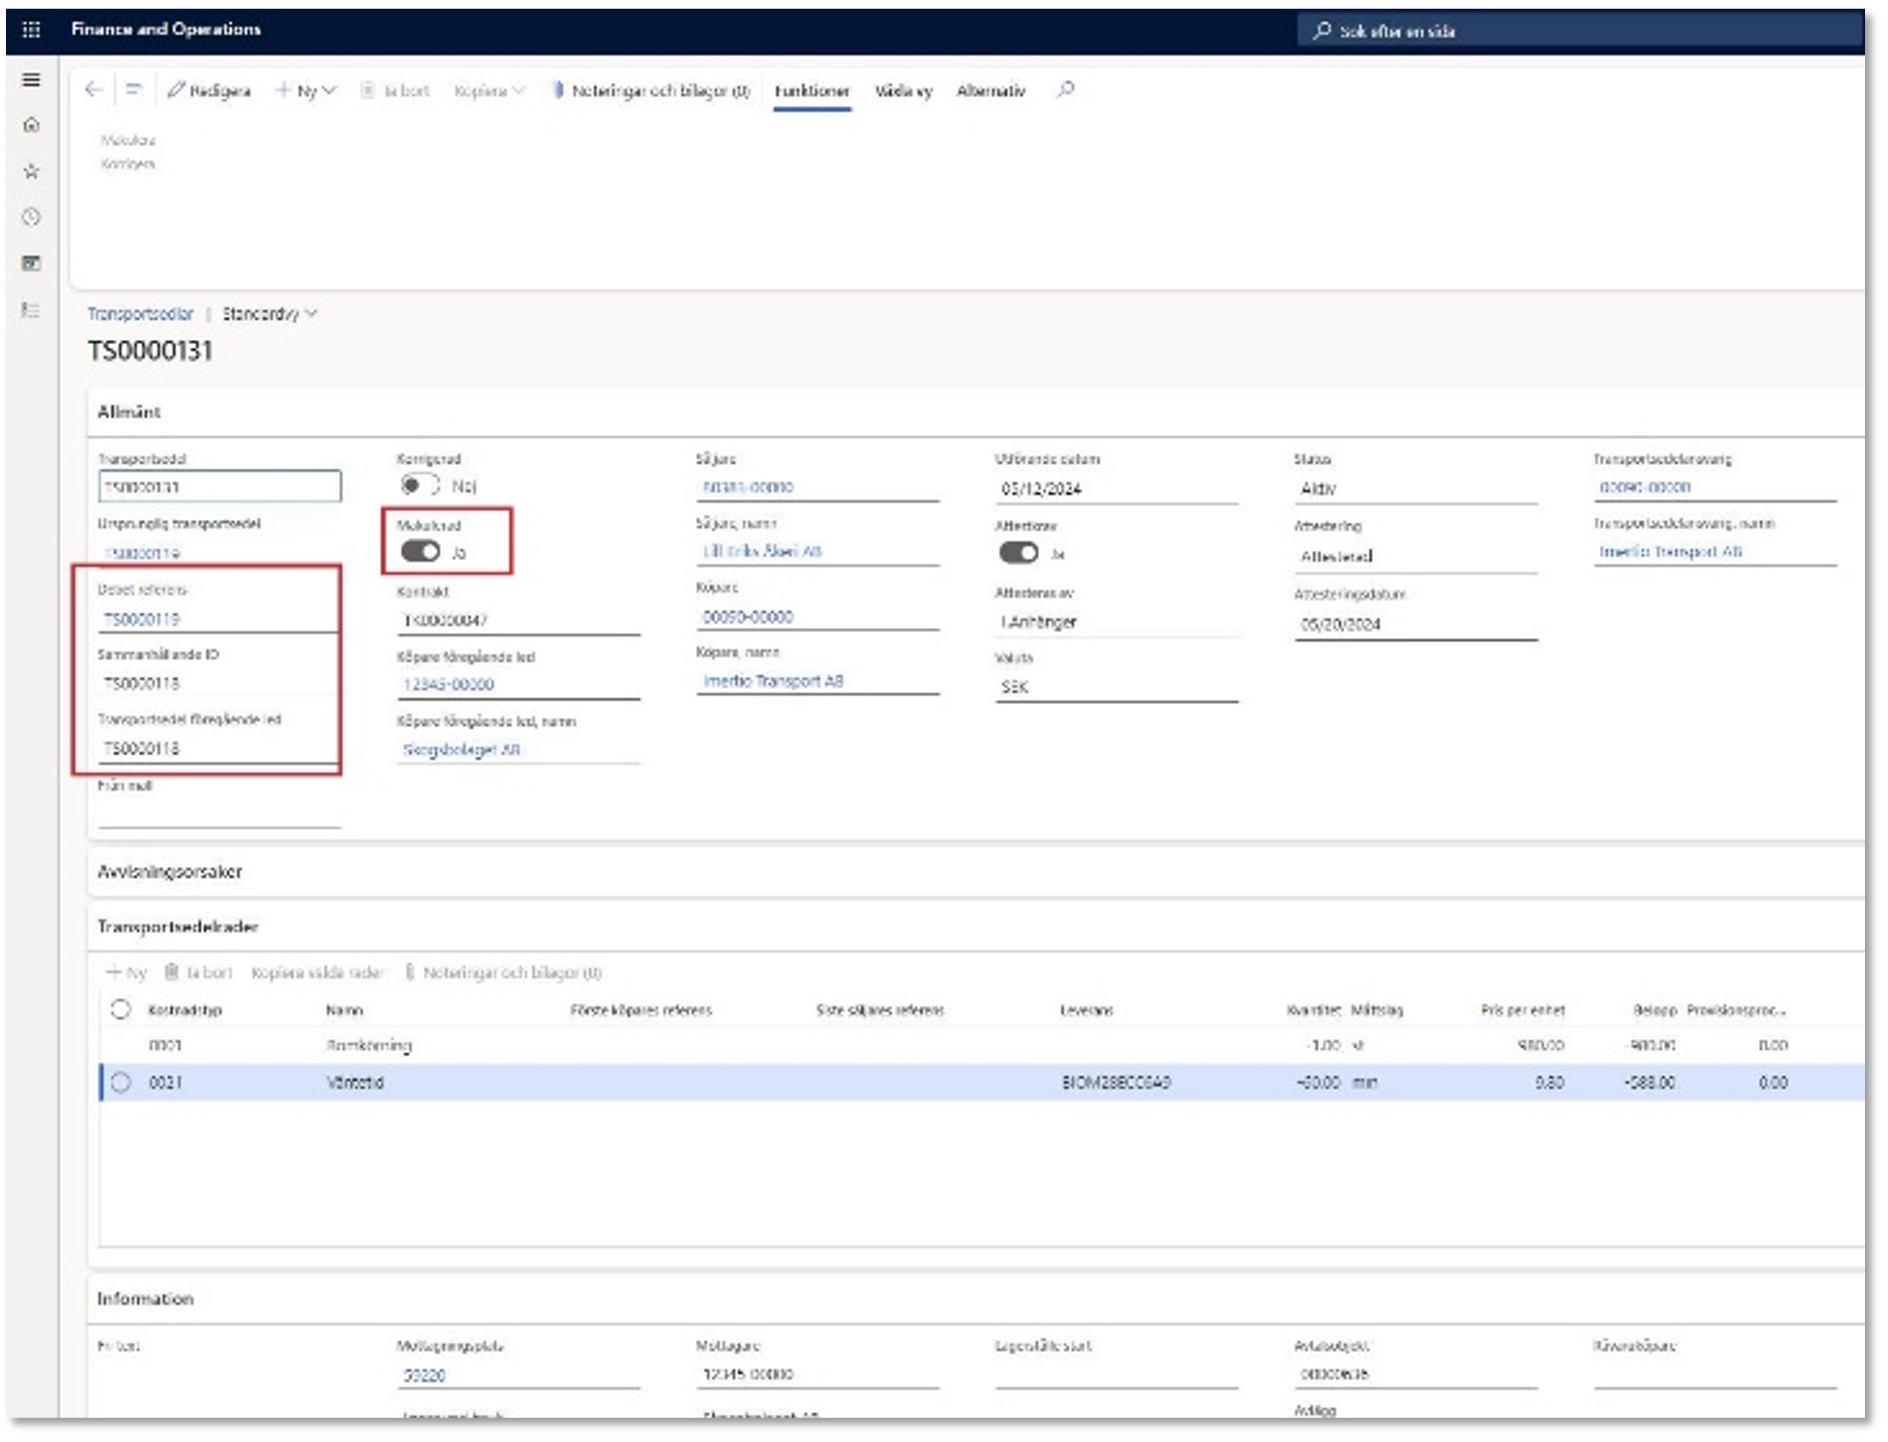
Task: Click the Noteringar och bilagor toolbar button
Action: coord(651,91)
